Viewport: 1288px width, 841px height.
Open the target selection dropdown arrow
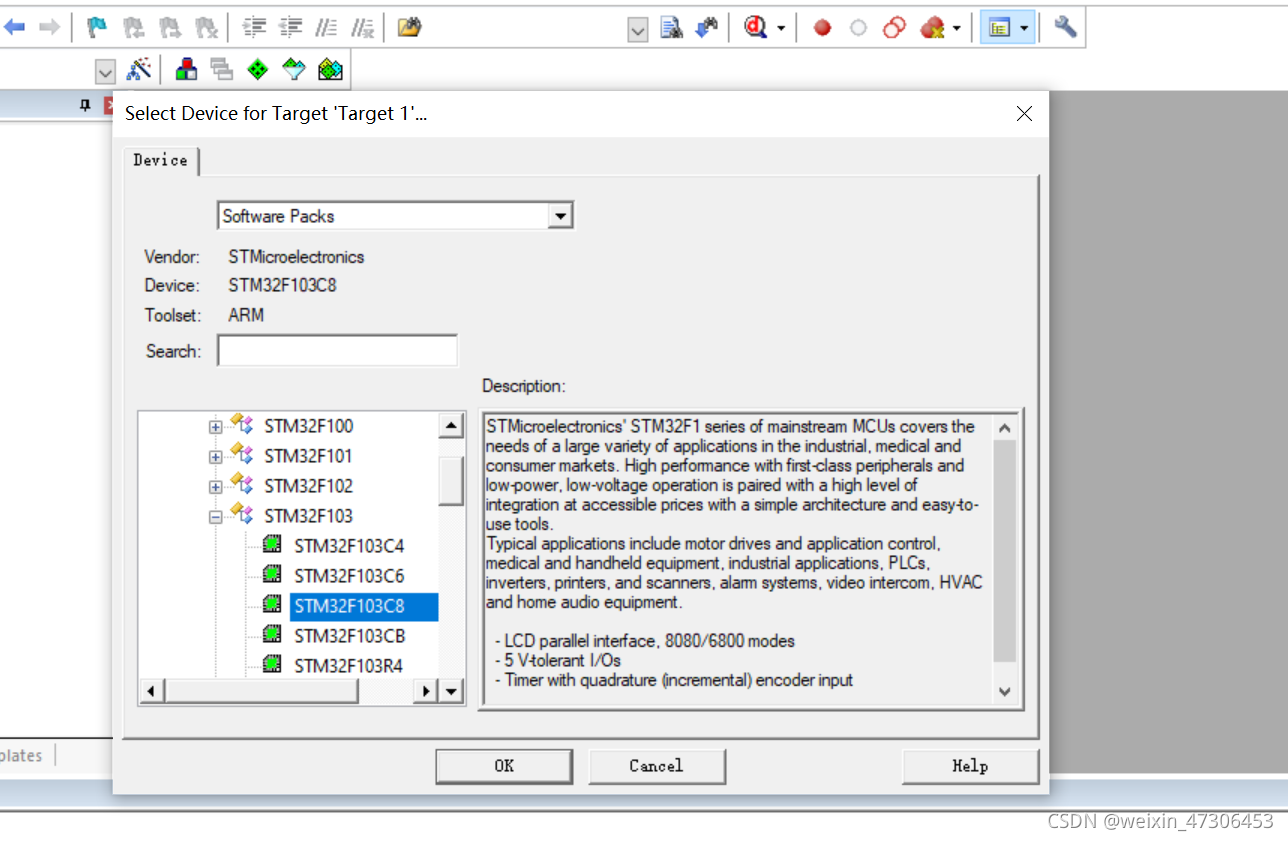click(105, 72)
